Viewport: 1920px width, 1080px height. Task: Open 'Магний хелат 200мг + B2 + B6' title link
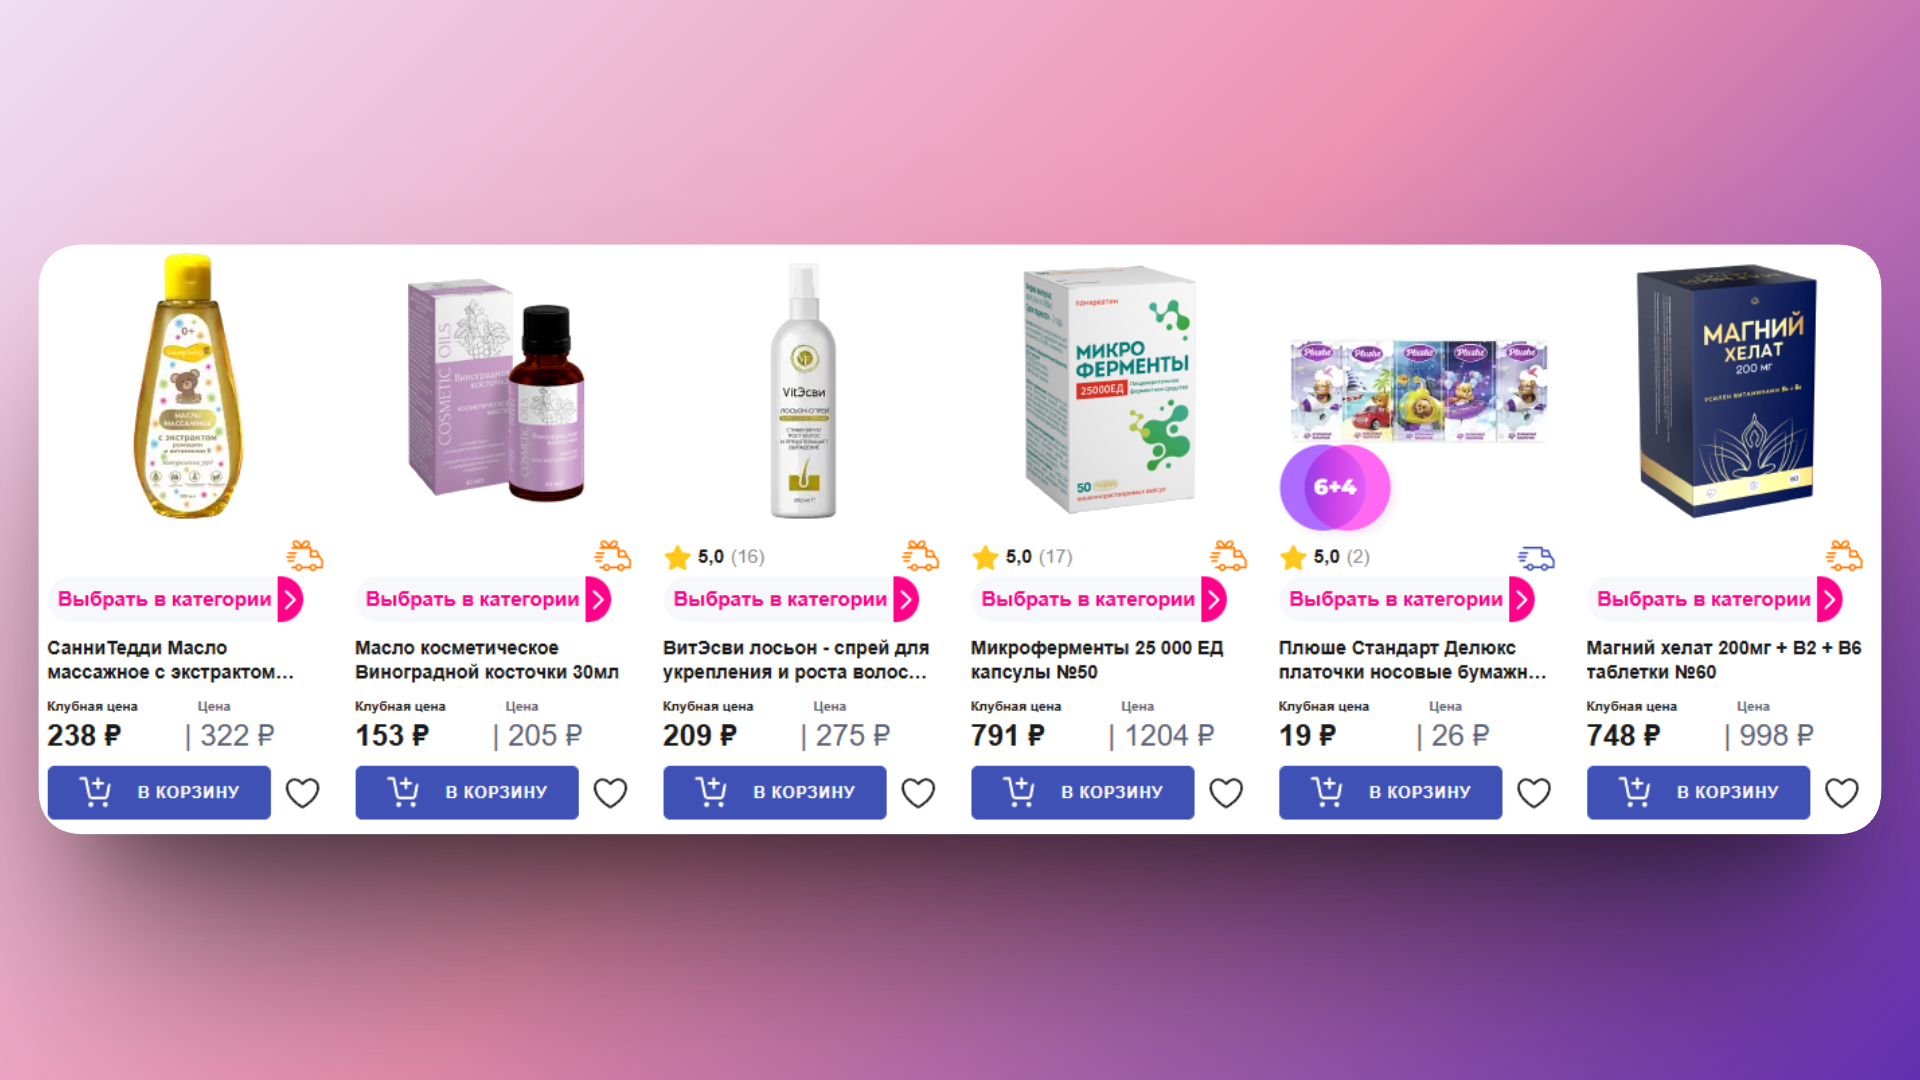(x=1723, y=660)
